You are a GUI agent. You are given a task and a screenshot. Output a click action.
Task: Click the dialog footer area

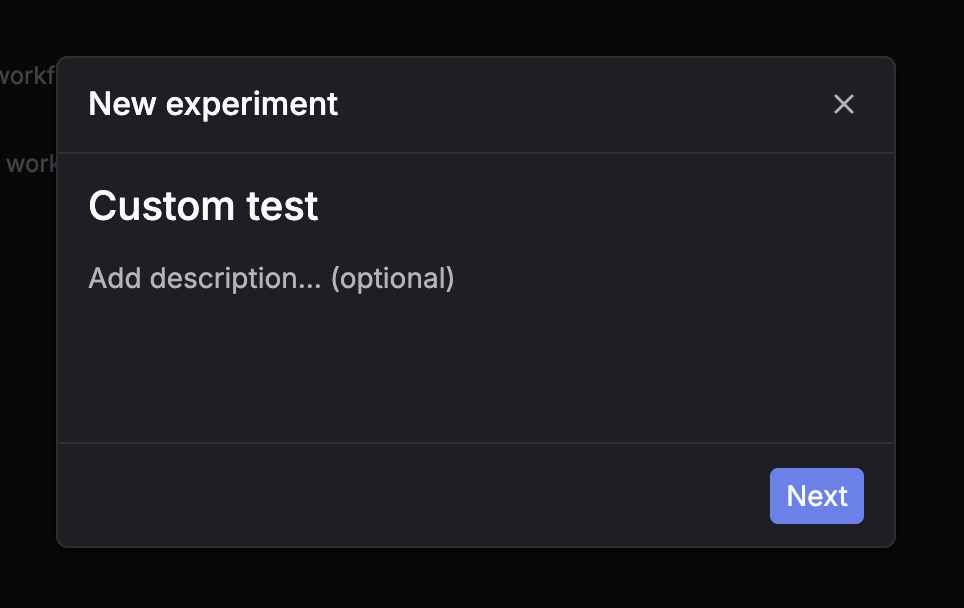pyautogui.click(x=400, y=495)
